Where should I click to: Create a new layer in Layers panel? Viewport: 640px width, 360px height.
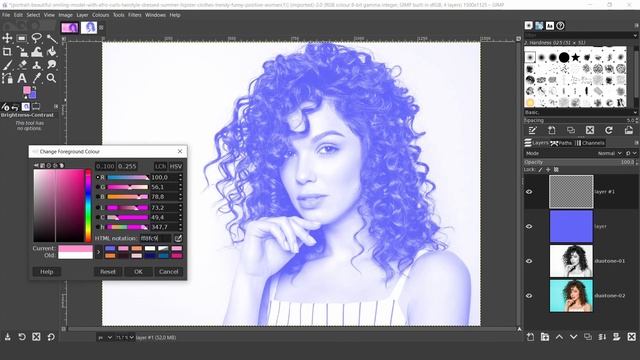tap(530, 337)
